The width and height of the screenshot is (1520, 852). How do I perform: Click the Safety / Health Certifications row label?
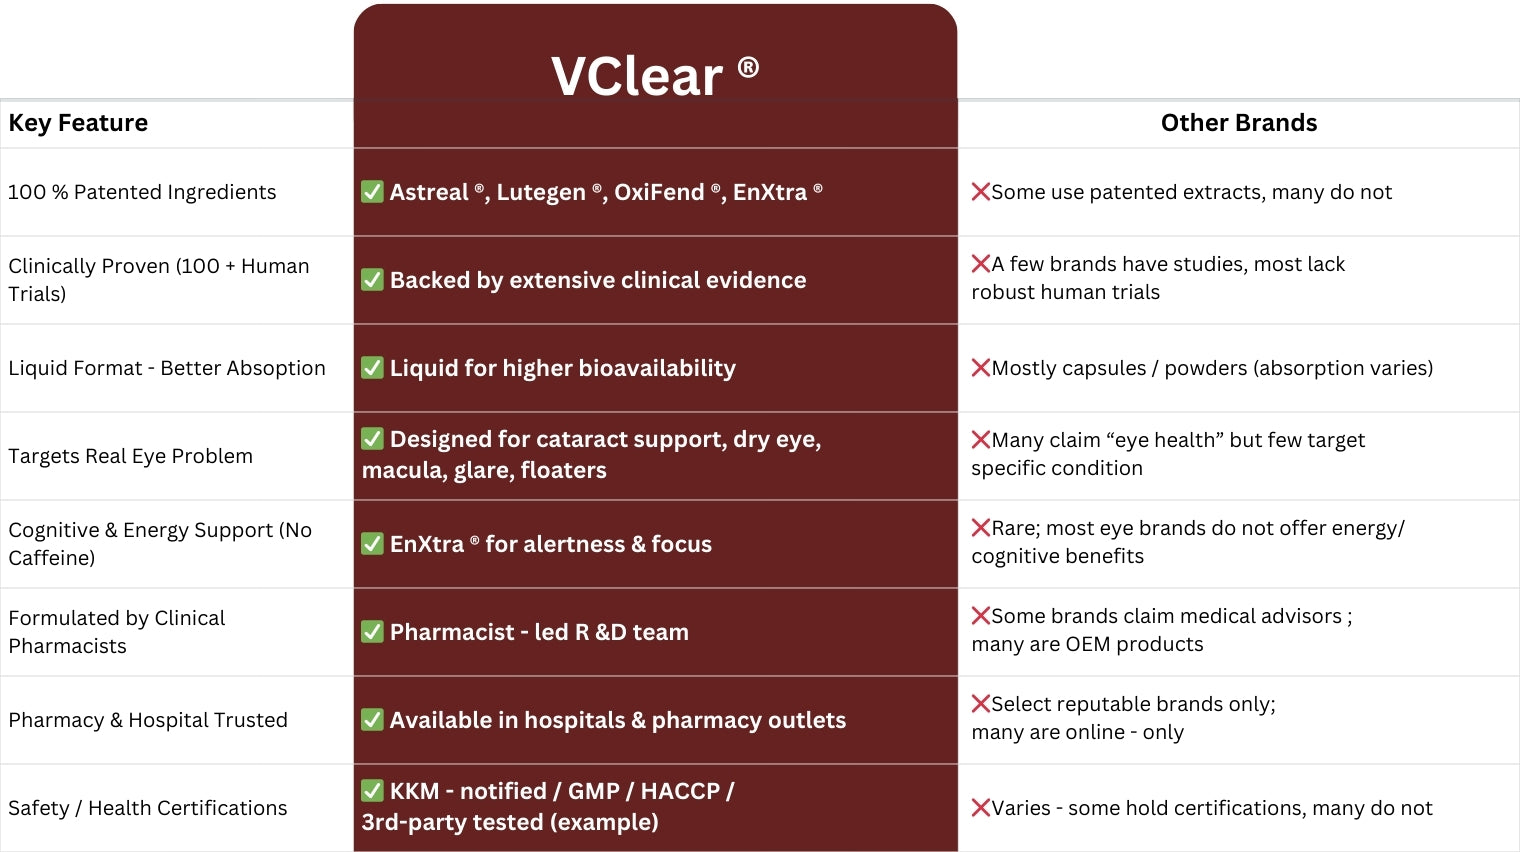point(147,808)
